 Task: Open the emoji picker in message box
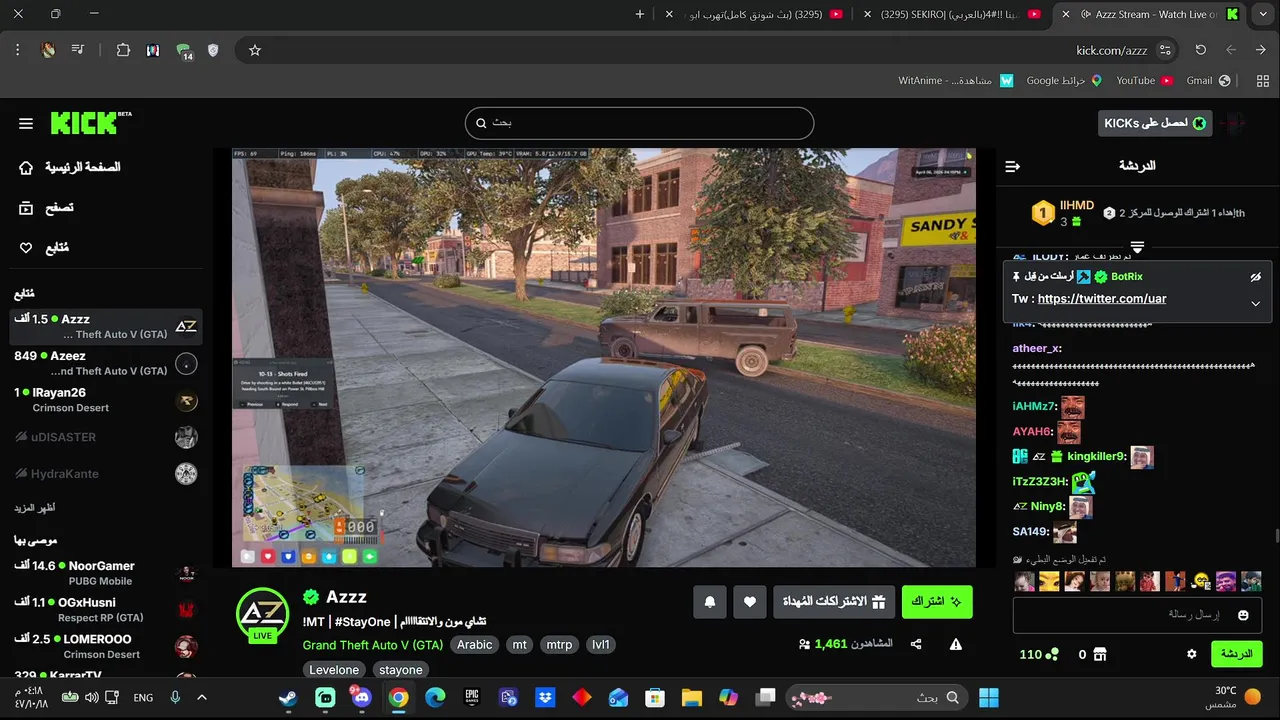pyautogui.click(x=1243, y=615)
